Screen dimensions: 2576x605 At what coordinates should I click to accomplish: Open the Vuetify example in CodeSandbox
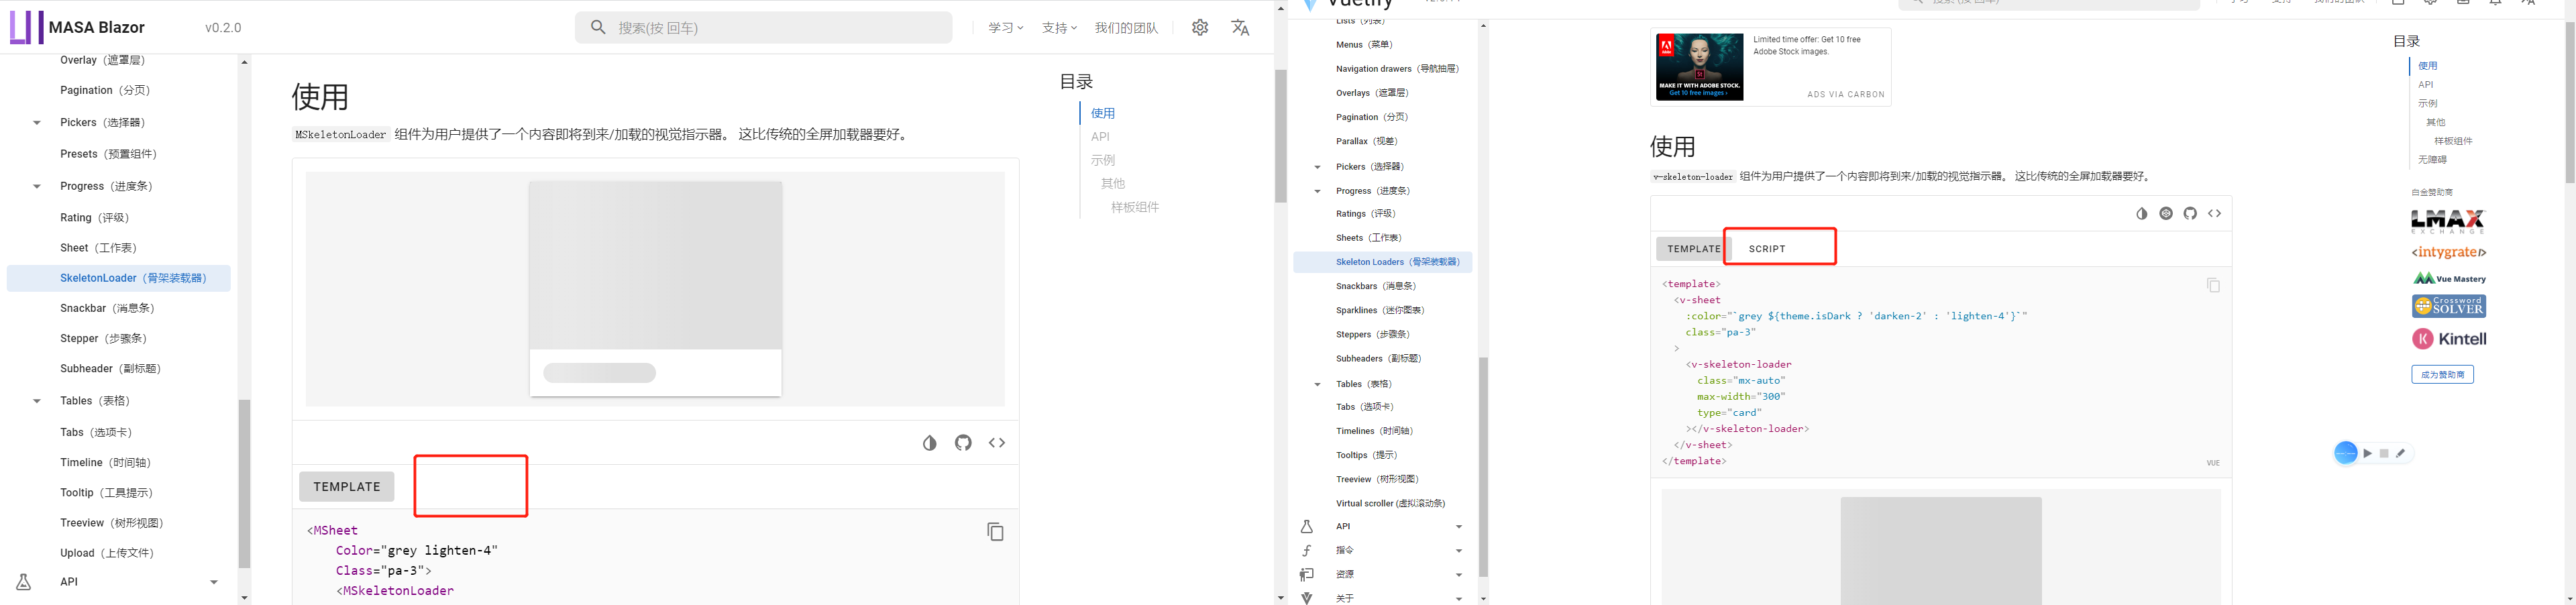point(2165,213)
